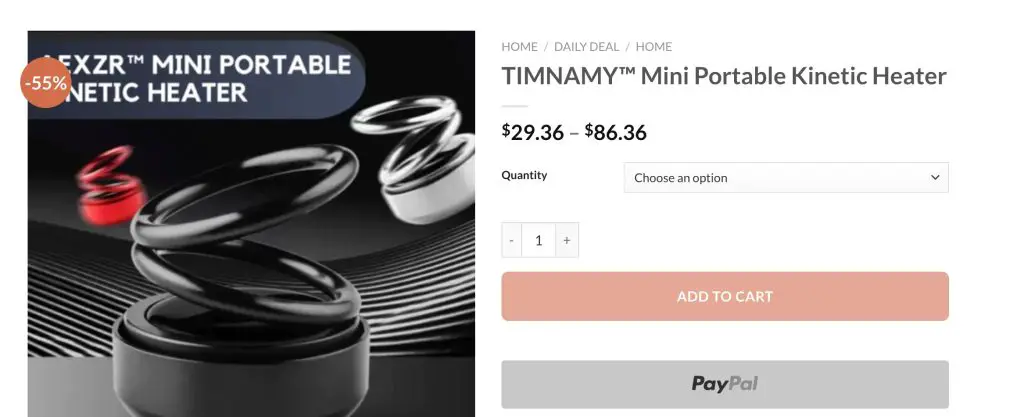Image resolution: width=1024 pixels, height=417 pixels.
Task: Click the short divider line under product title
Action: pos(515,106)
